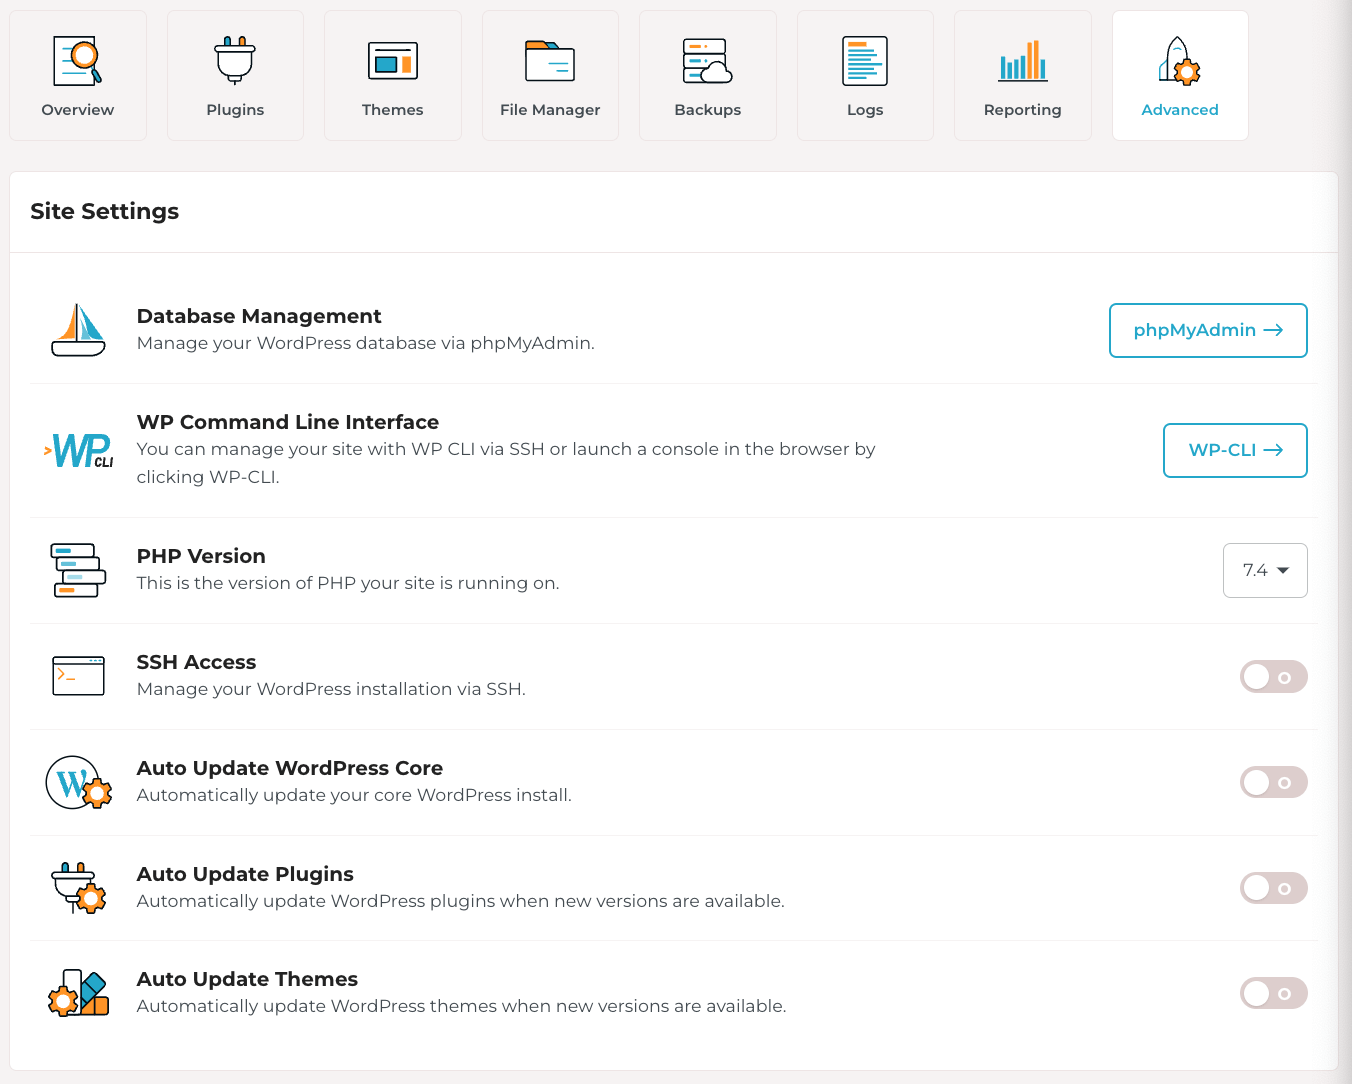This screenshot has height=1084, width=1352.
Task: Click the Auto Update Themes title
Action: click(247, 979)
